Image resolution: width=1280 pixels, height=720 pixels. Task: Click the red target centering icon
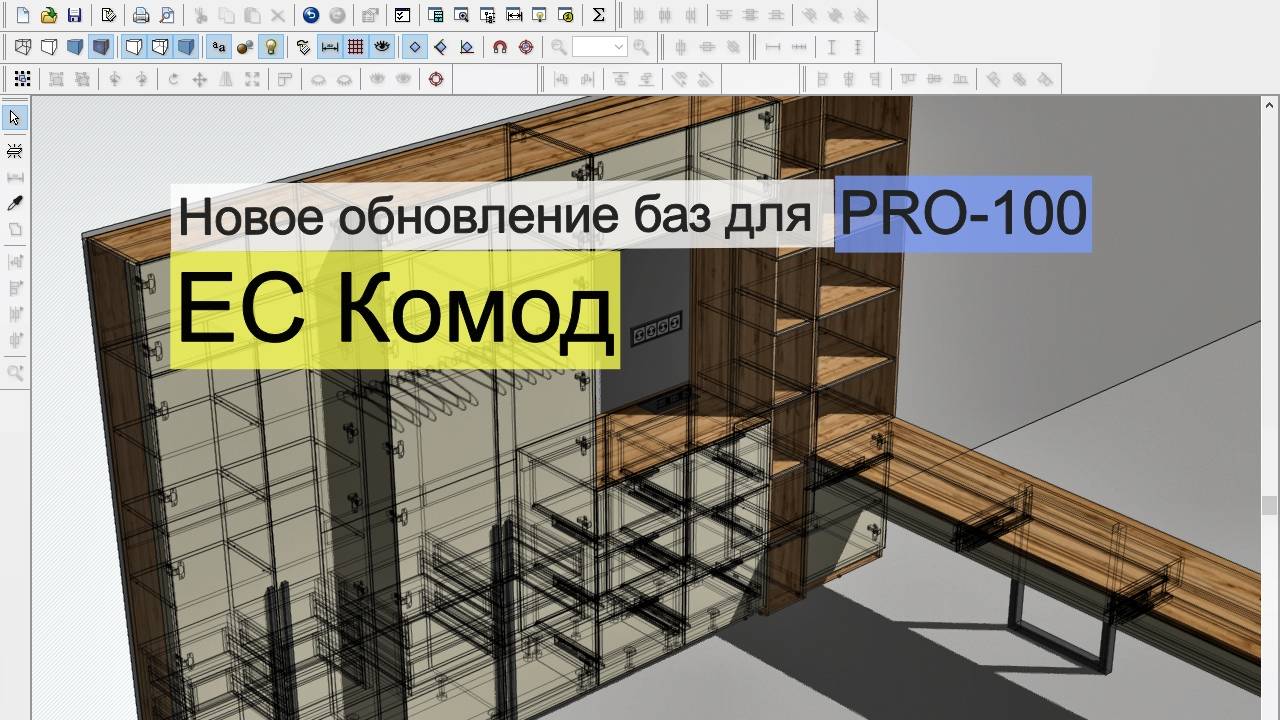pos(526,47)
